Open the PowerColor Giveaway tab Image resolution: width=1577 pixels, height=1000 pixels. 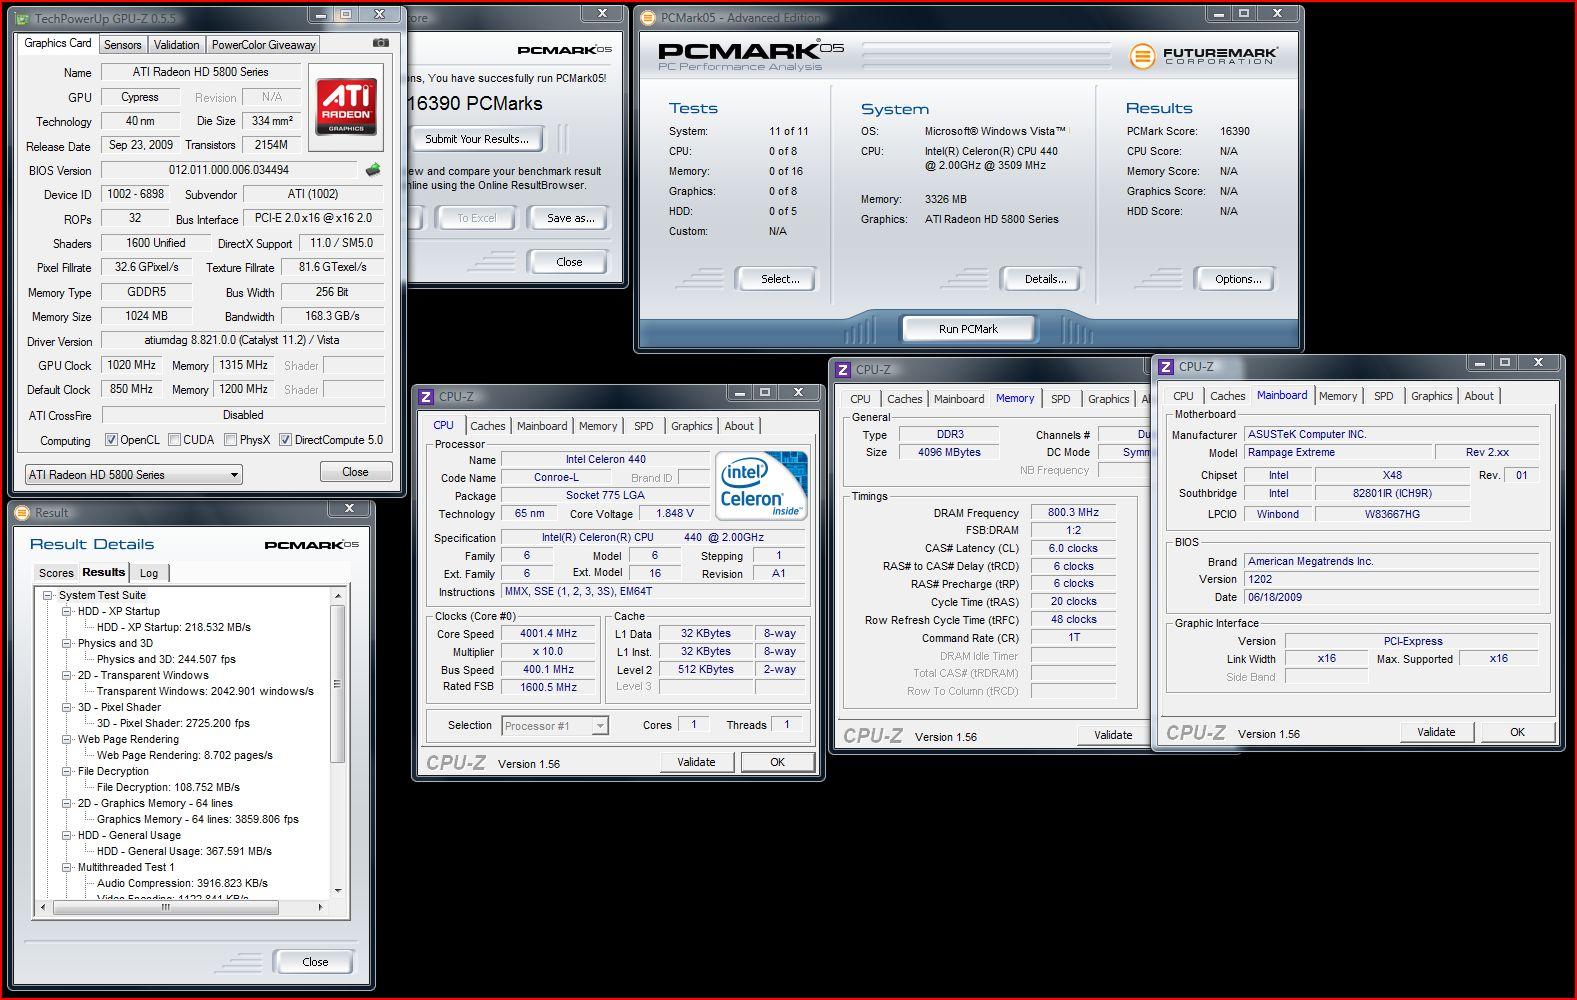pyautogui.click(x=263, y=44)
